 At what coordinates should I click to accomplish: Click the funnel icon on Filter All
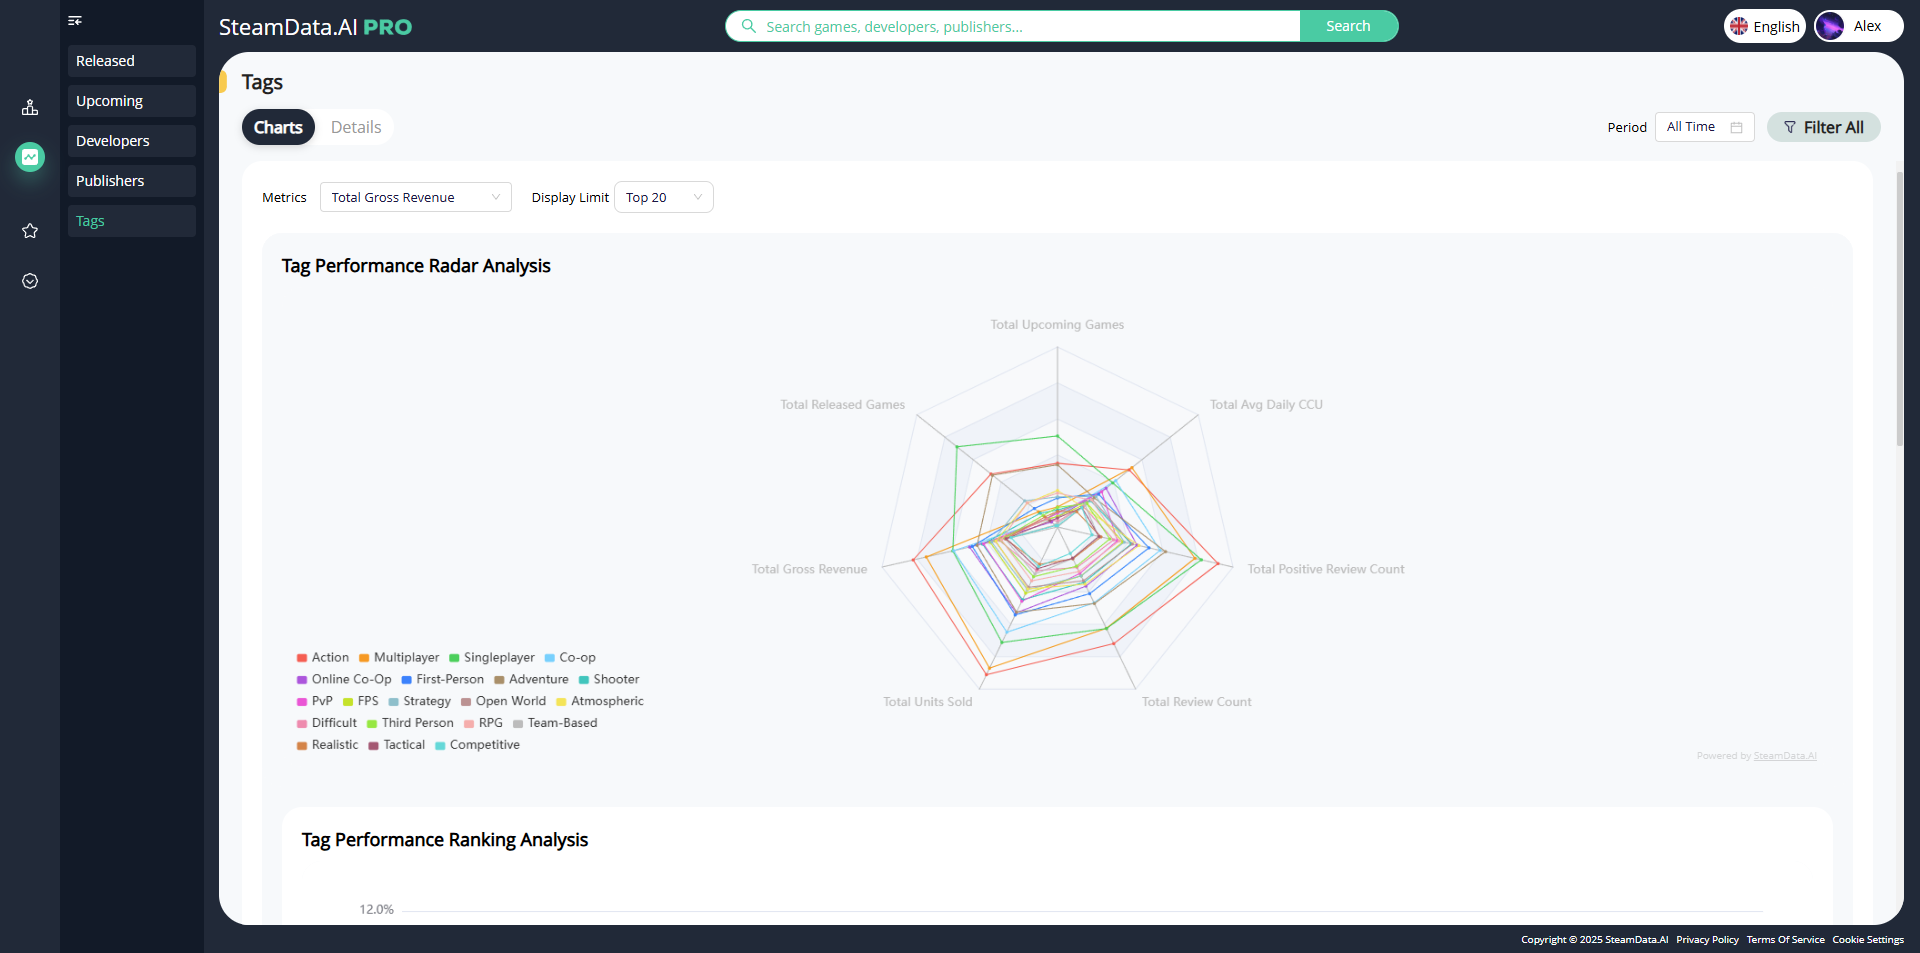[x=1790, y=127]
